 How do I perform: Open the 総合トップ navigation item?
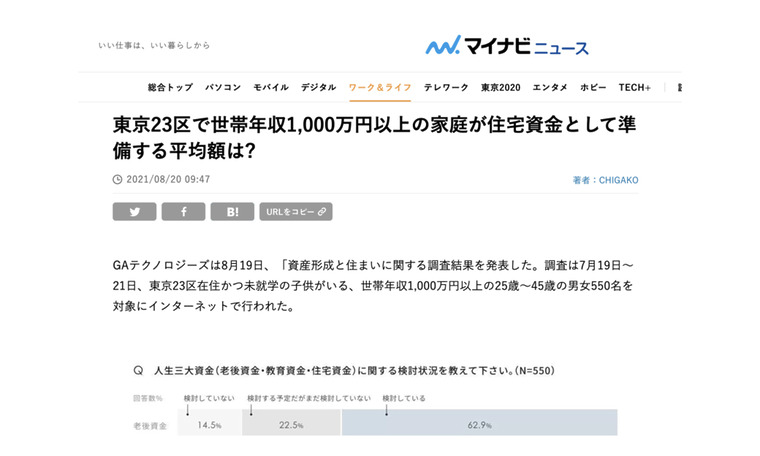tap(170, 88)
